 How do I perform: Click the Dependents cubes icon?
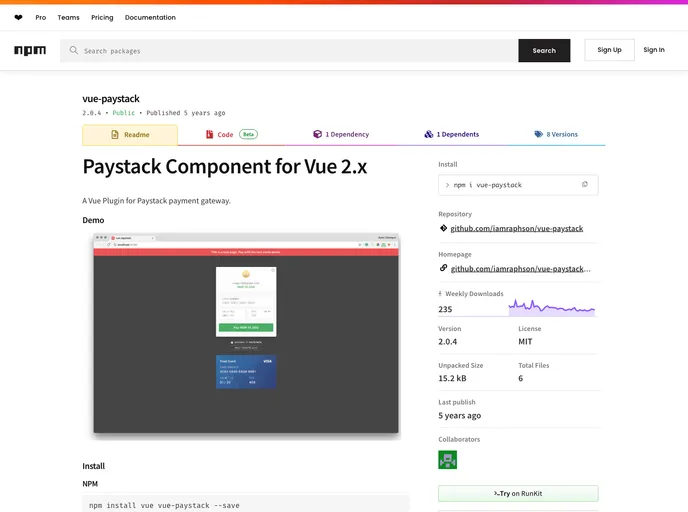click(429, 134)
